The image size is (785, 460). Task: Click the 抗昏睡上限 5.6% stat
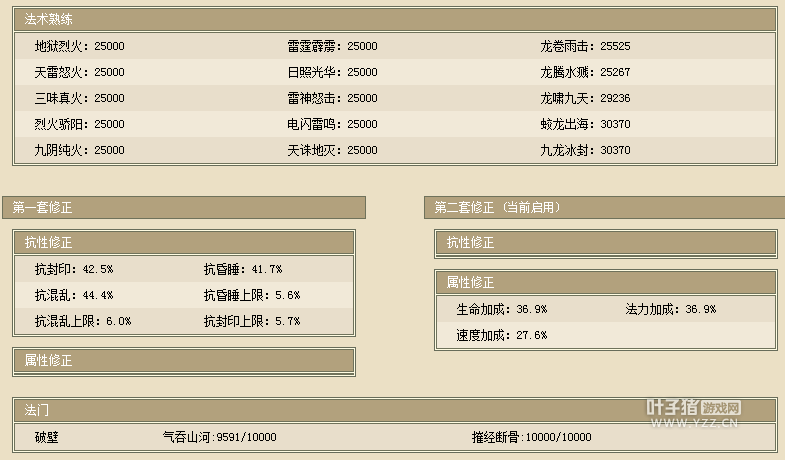[x=251, y=295]
